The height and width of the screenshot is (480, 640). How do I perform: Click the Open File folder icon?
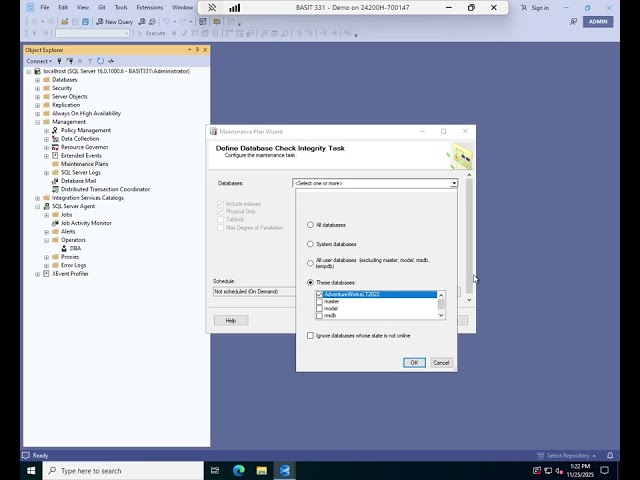(x=64, y=22)
